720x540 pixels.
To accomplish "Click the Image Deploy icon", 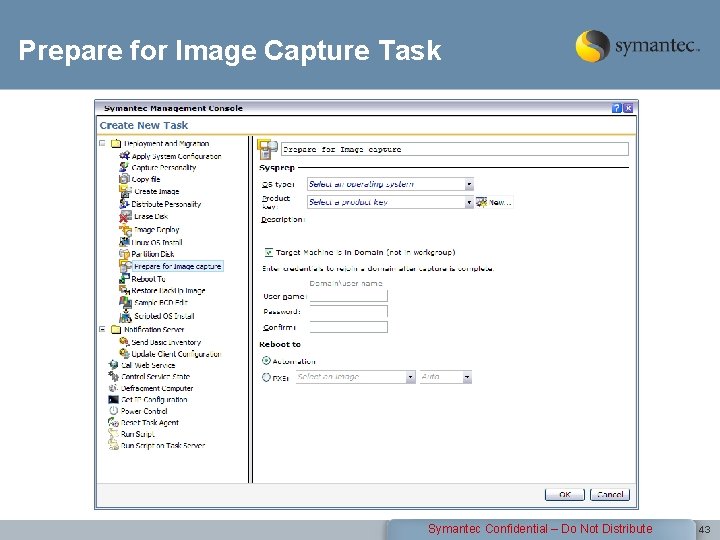I will coord(125,229).
